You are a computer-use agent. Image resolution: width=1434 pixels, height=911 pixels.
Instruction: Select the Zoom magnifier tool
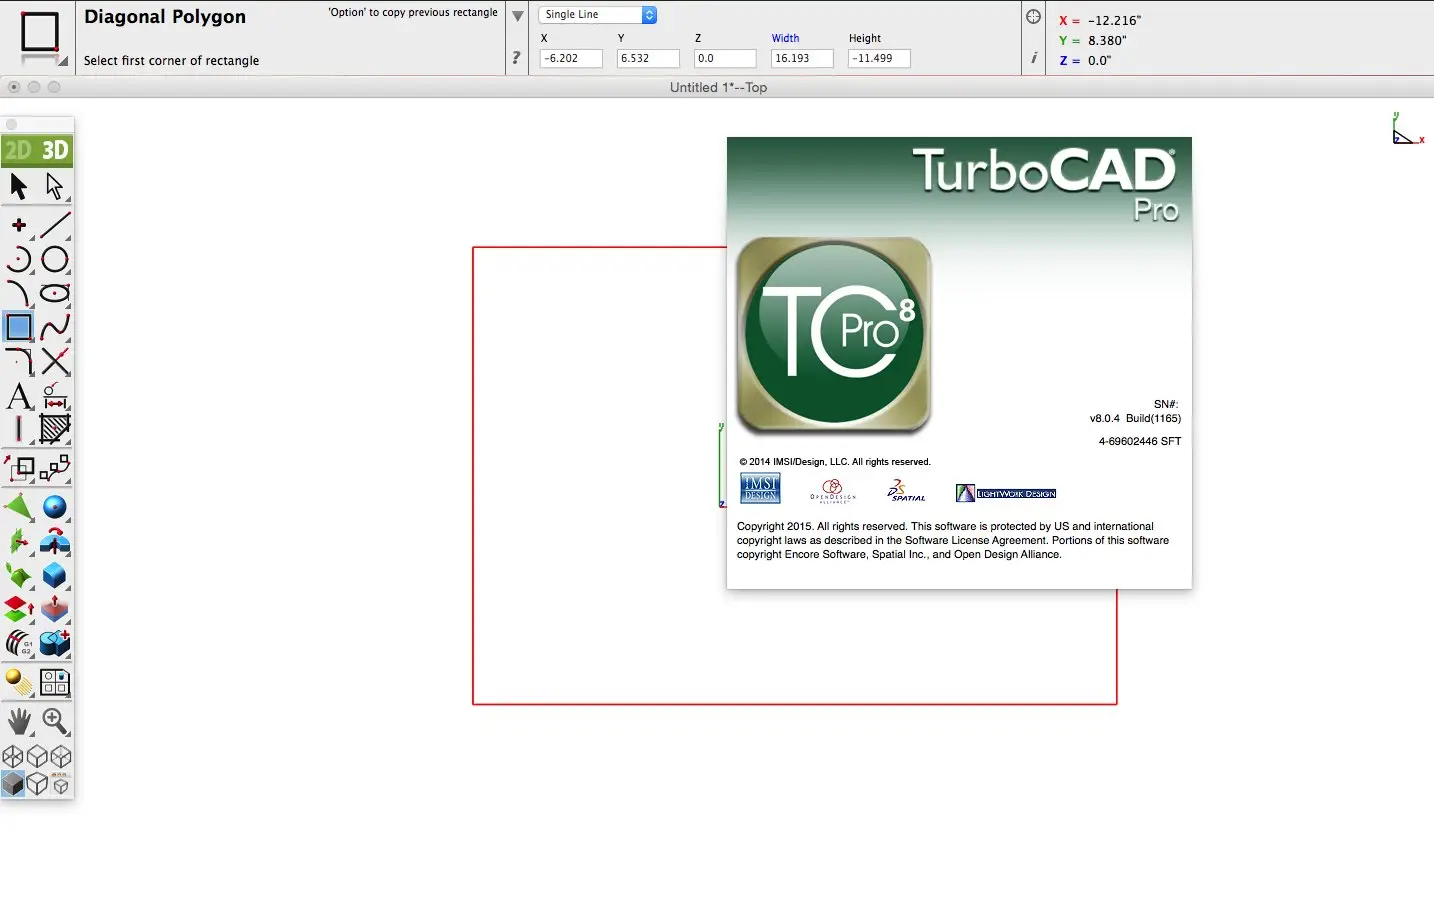click(x=55, y=721)
